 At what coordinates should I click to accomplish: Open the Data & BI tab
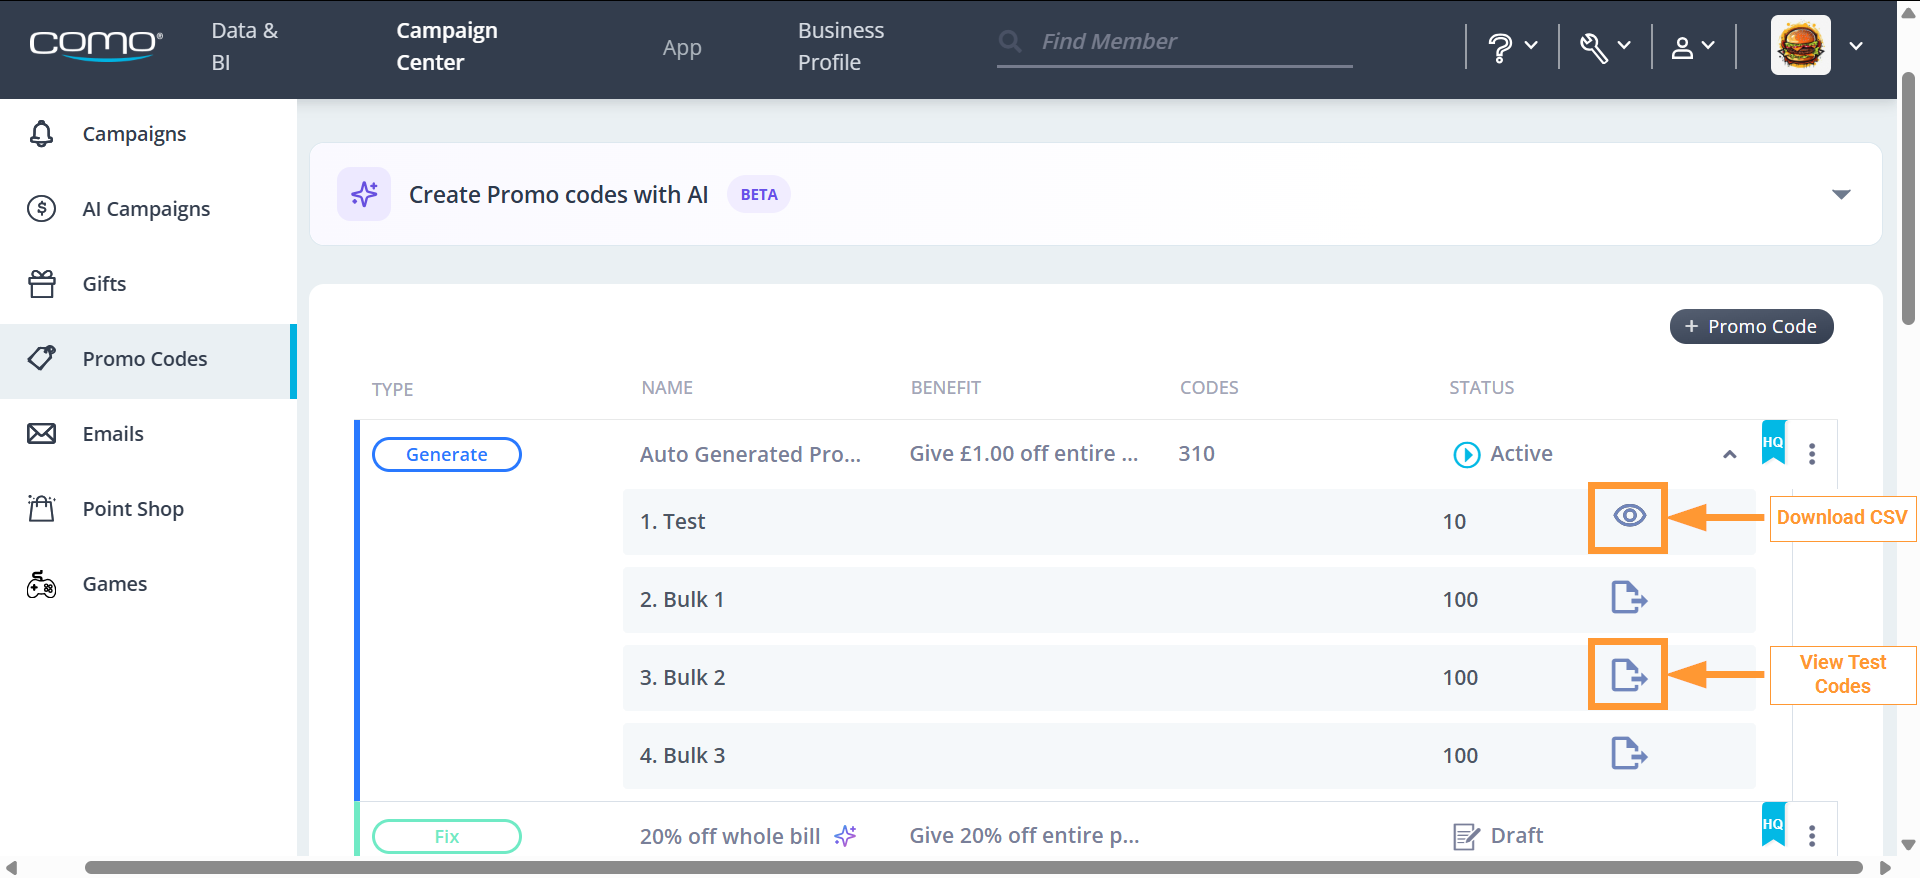[x=245, y=47]
